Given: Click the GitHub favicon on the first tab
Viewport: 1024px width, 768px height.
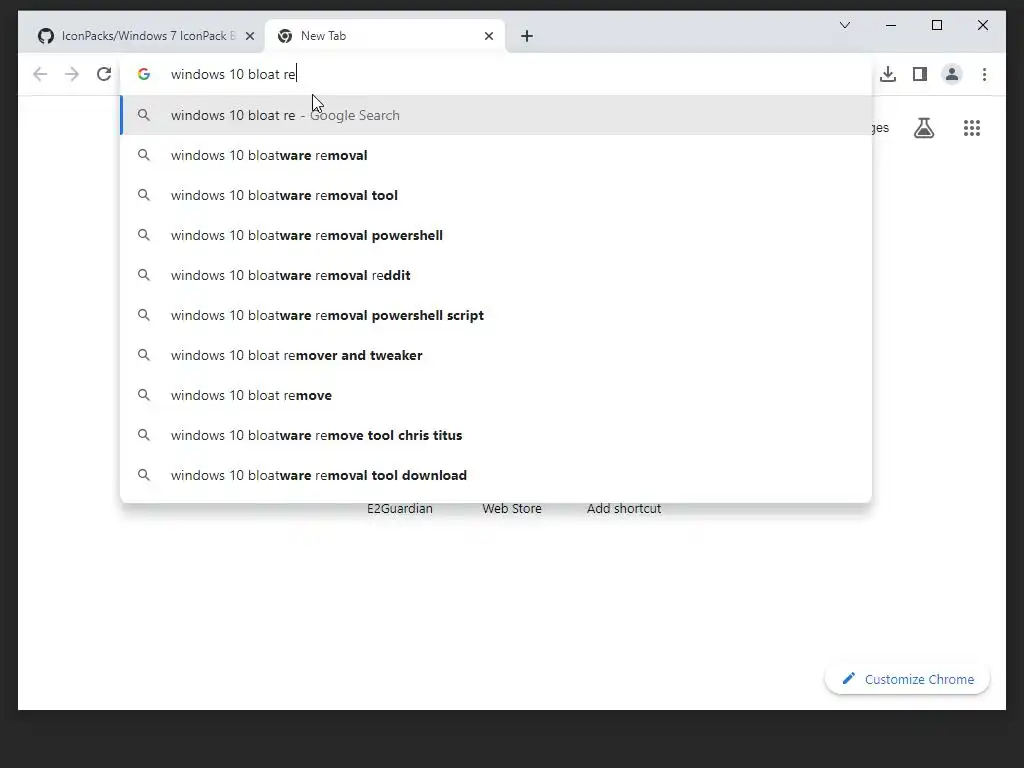Looking at the screenshot, I should (46, 36).
